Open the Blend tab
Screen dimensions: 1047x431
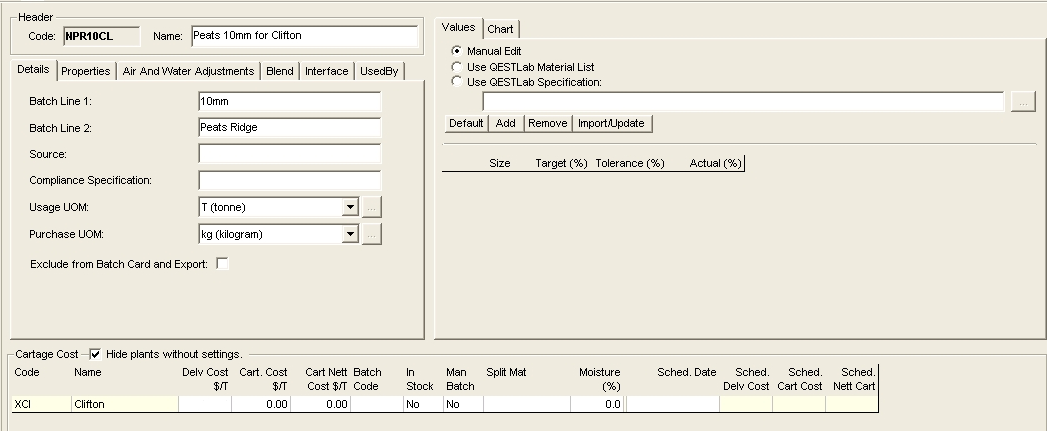[280, 71]
